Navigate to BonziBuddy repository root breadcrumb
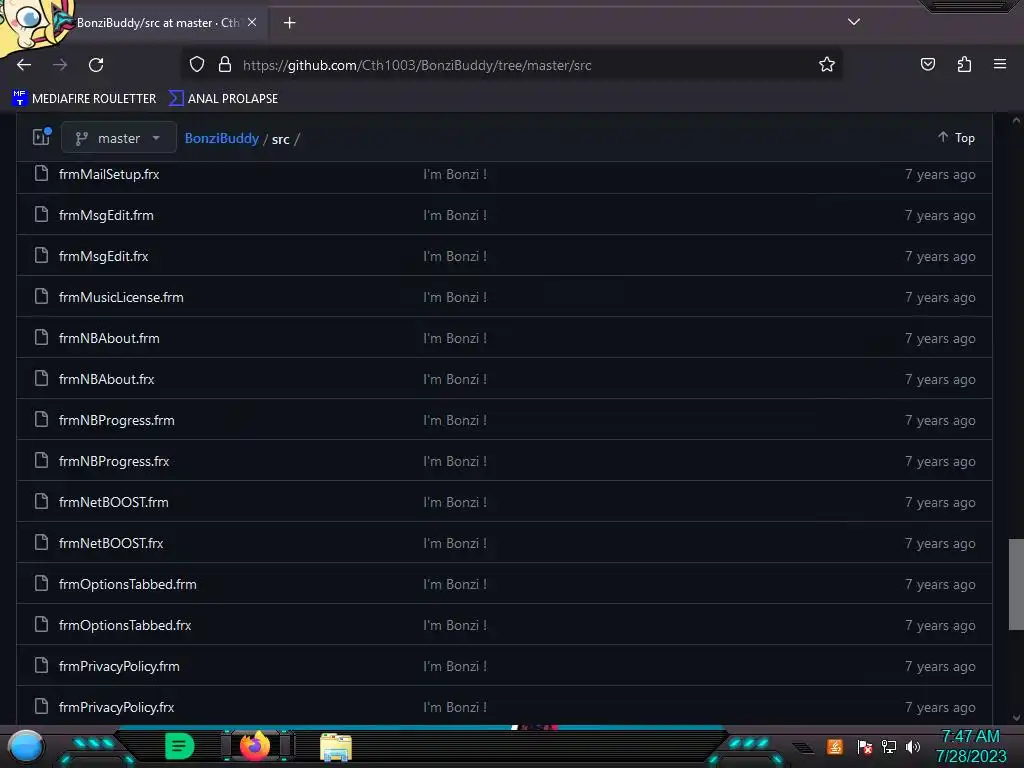Viewport: 1024px width, 768px height. [221, 138]
